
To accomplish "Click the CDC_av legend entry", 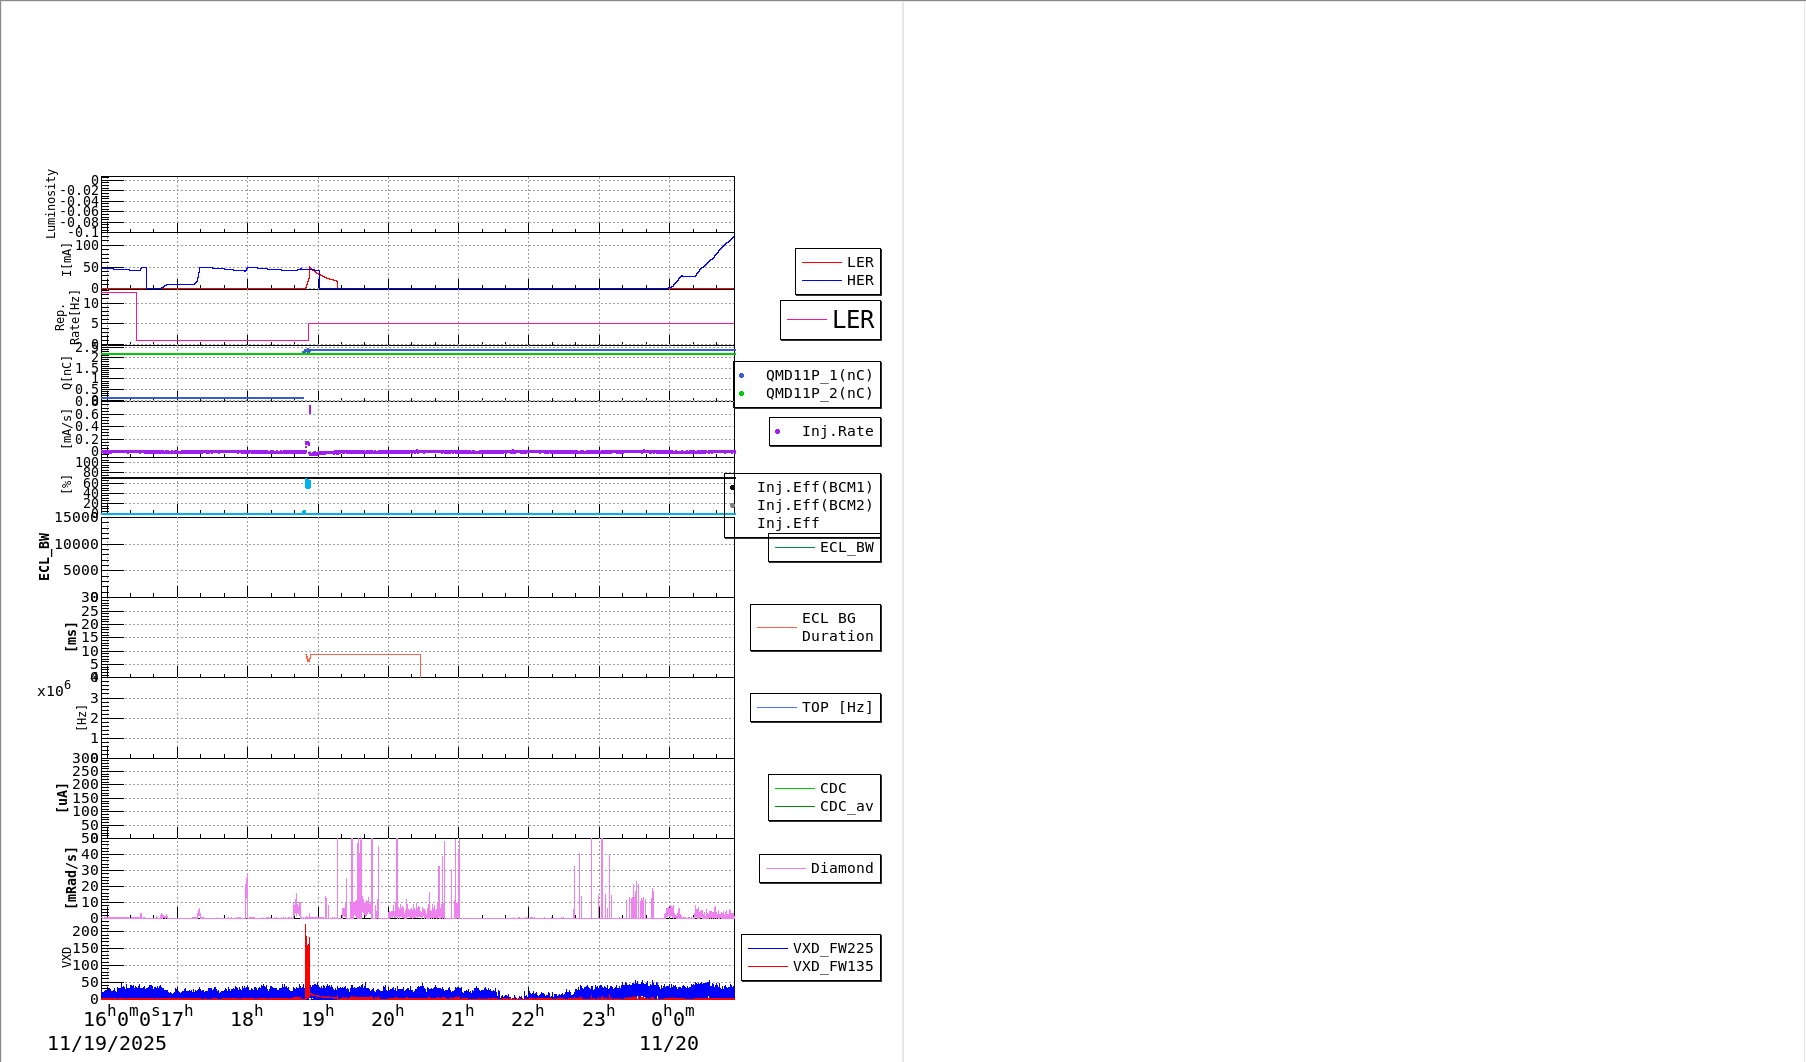I will [825, 807].
